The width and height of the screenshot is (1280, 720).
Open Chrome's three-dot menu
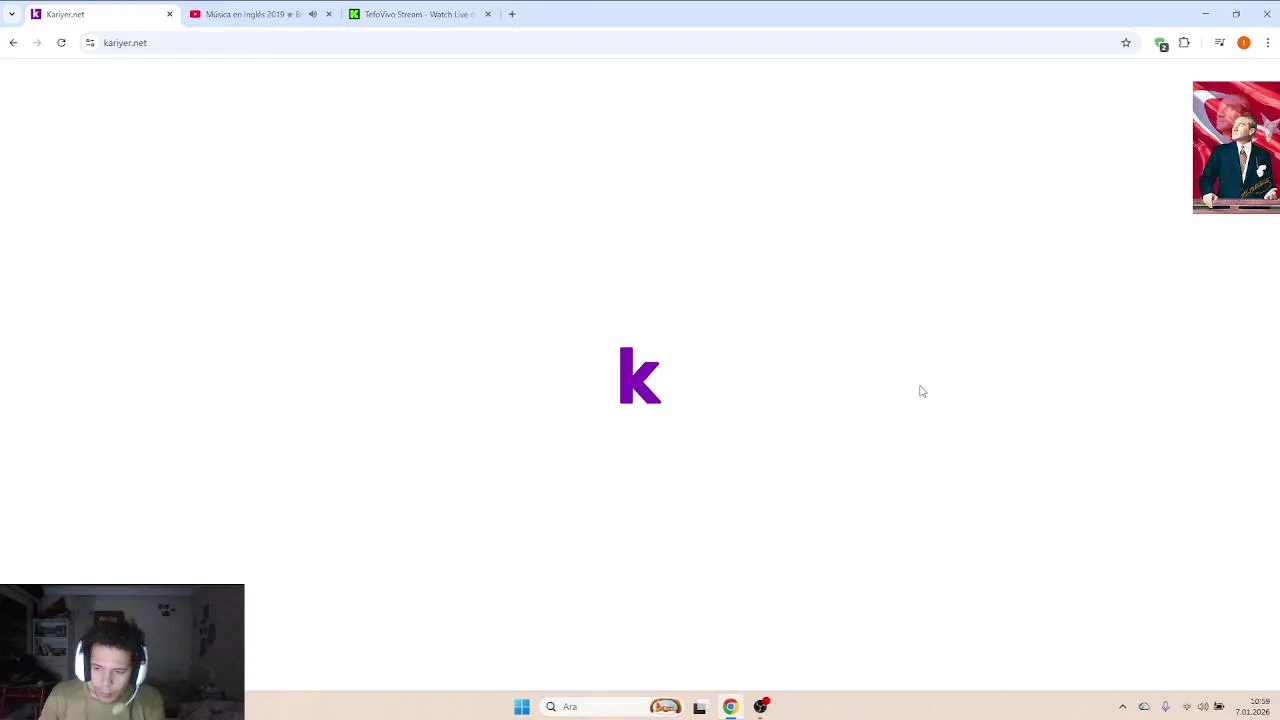coord(1268,43)
